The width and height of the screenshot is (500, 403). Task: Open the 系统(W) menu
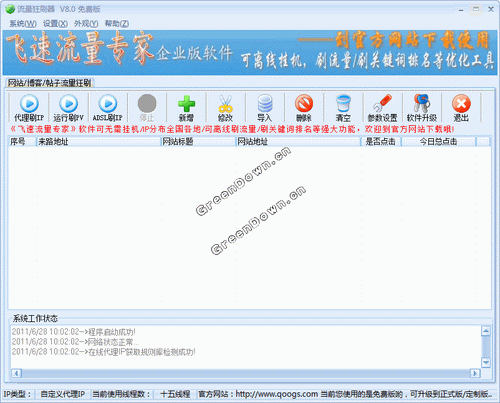click(23, 24)
